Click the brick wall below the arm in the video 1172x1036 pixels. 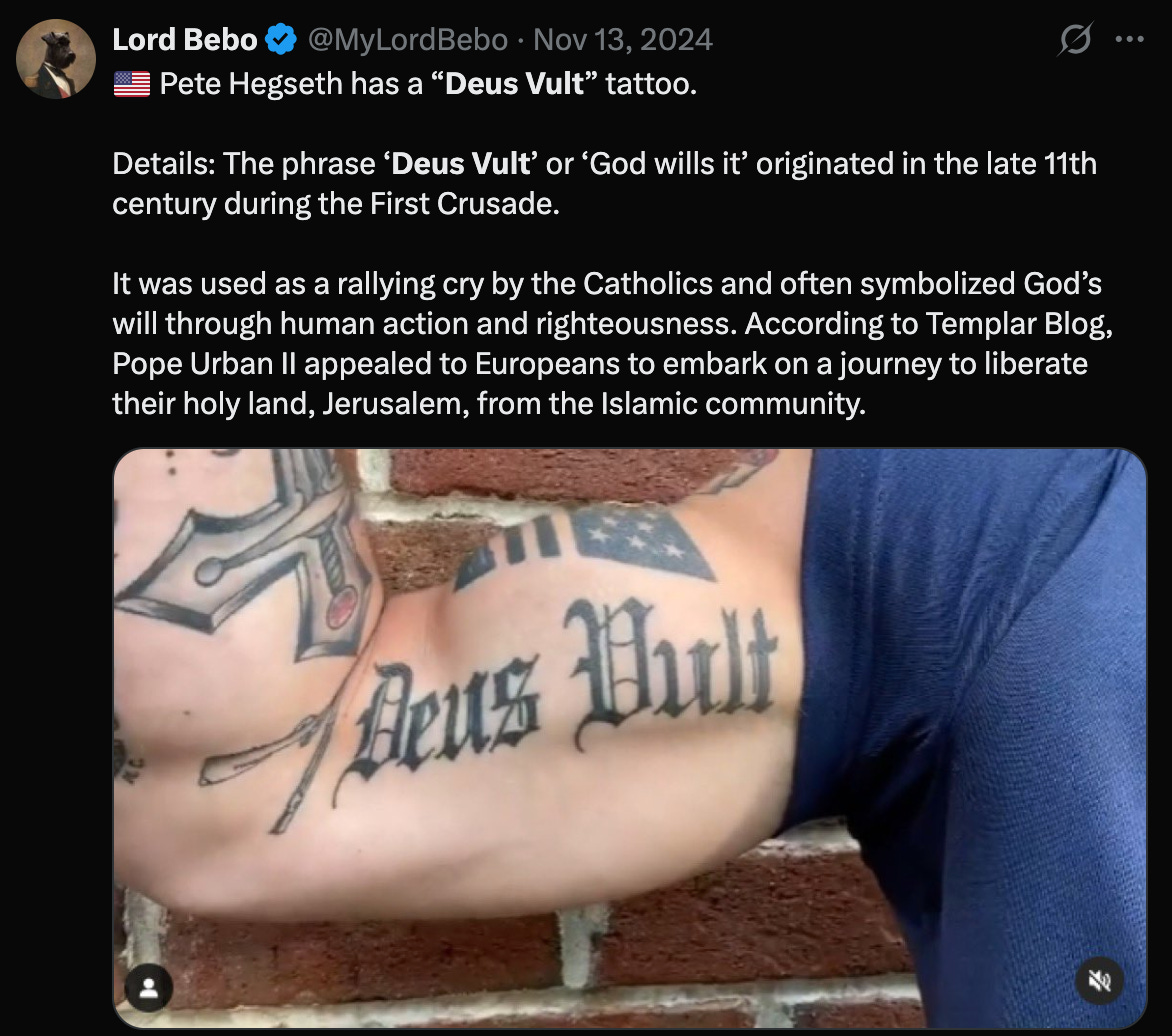coord(523,964)
